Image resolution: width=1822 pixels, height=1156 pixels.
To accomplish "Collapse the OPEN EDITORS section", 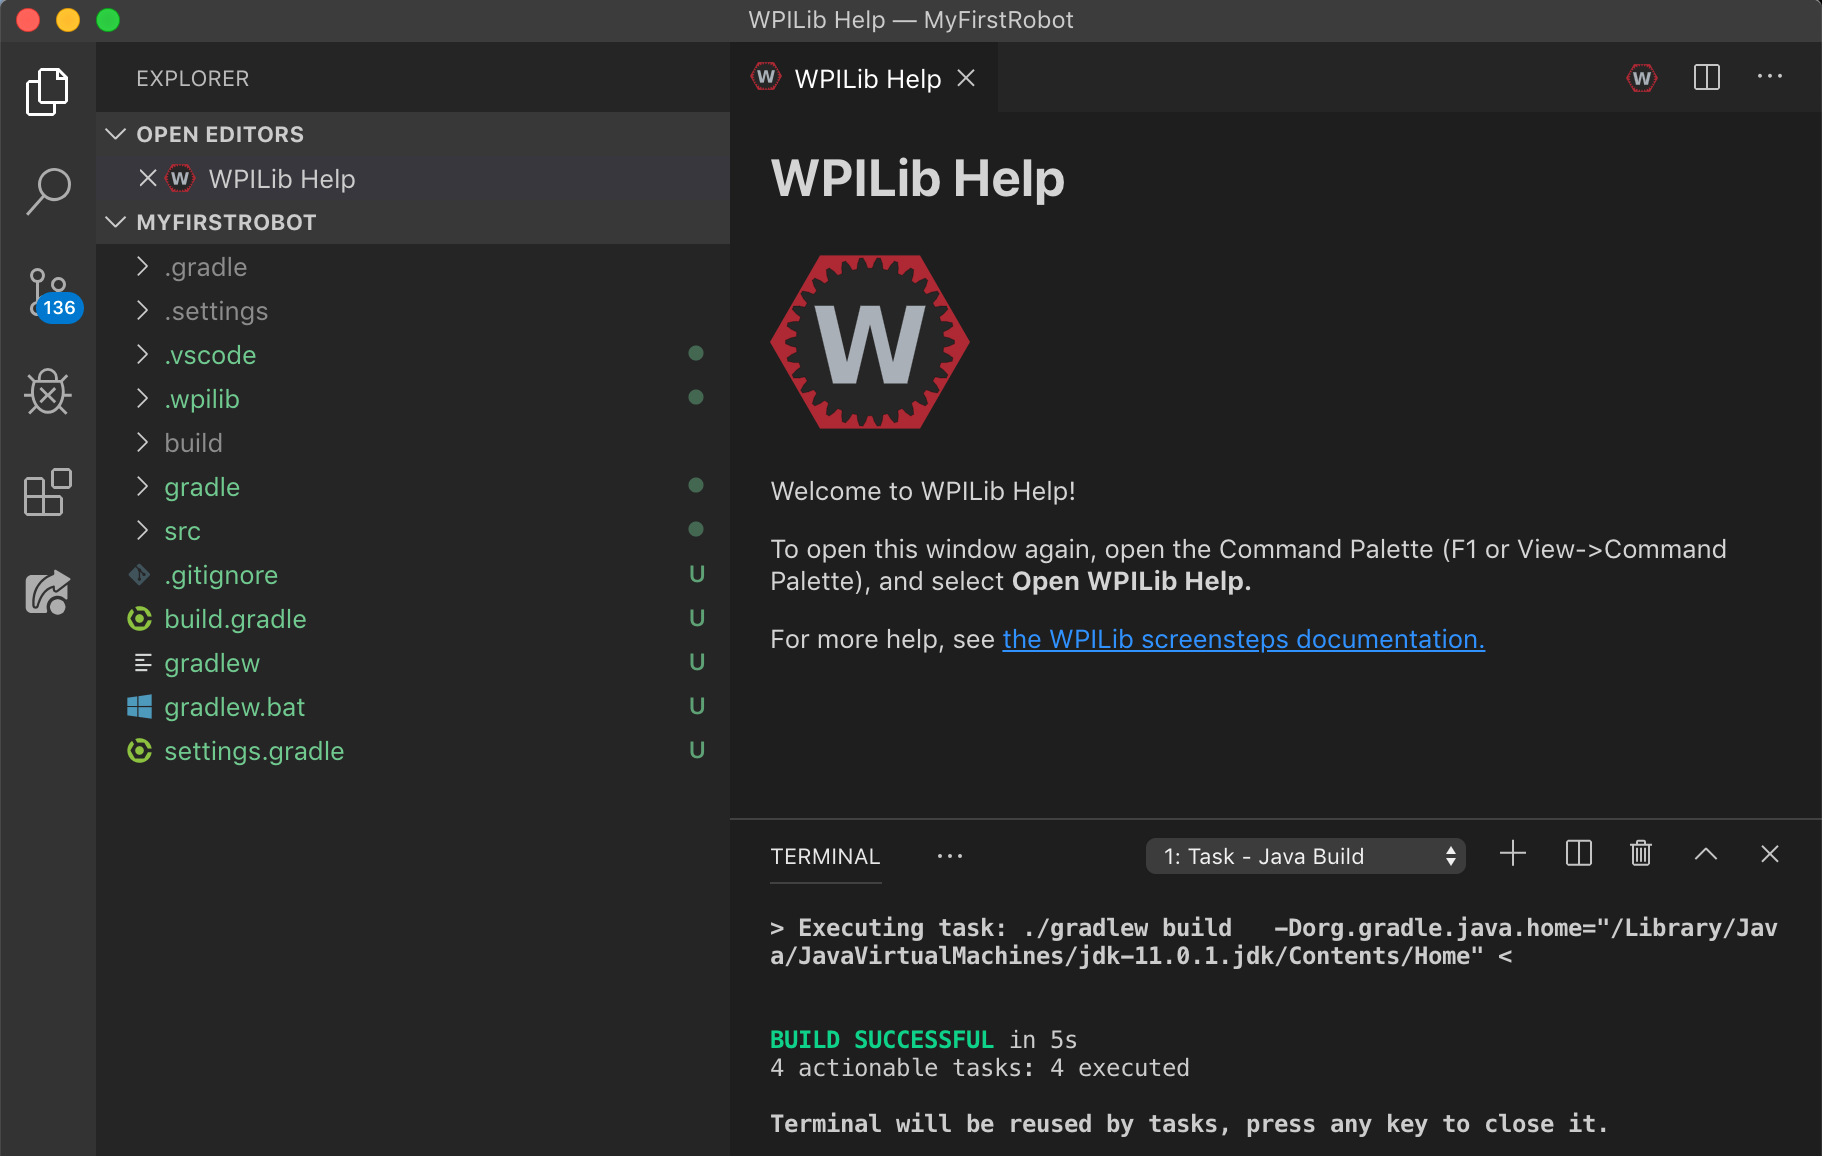I will click(x=413, y=134).
